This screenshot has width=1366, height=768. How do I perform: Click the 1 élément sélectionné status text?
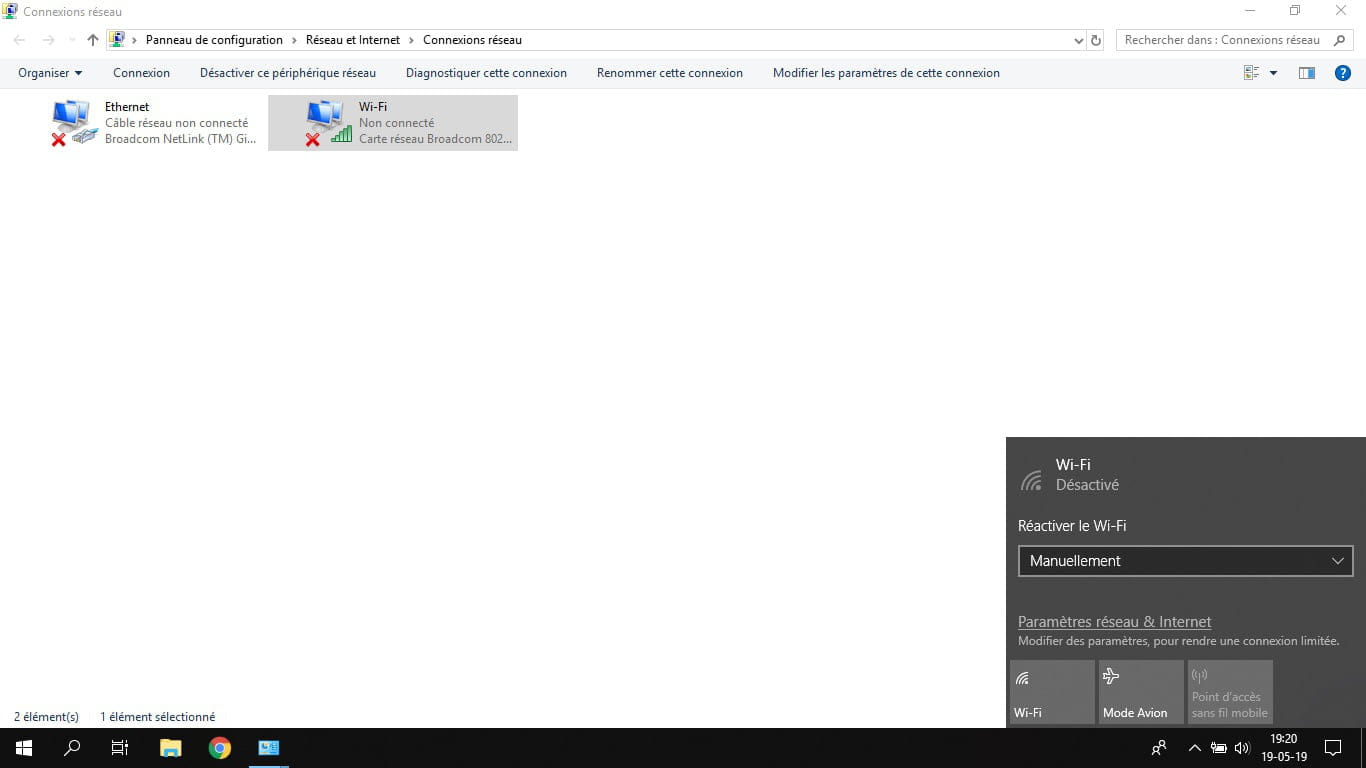coord(157,717)
